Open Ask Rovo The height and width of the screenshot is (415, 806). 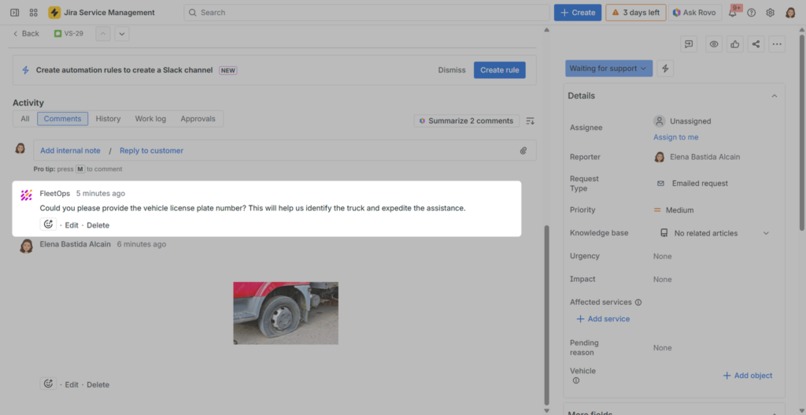694,13
